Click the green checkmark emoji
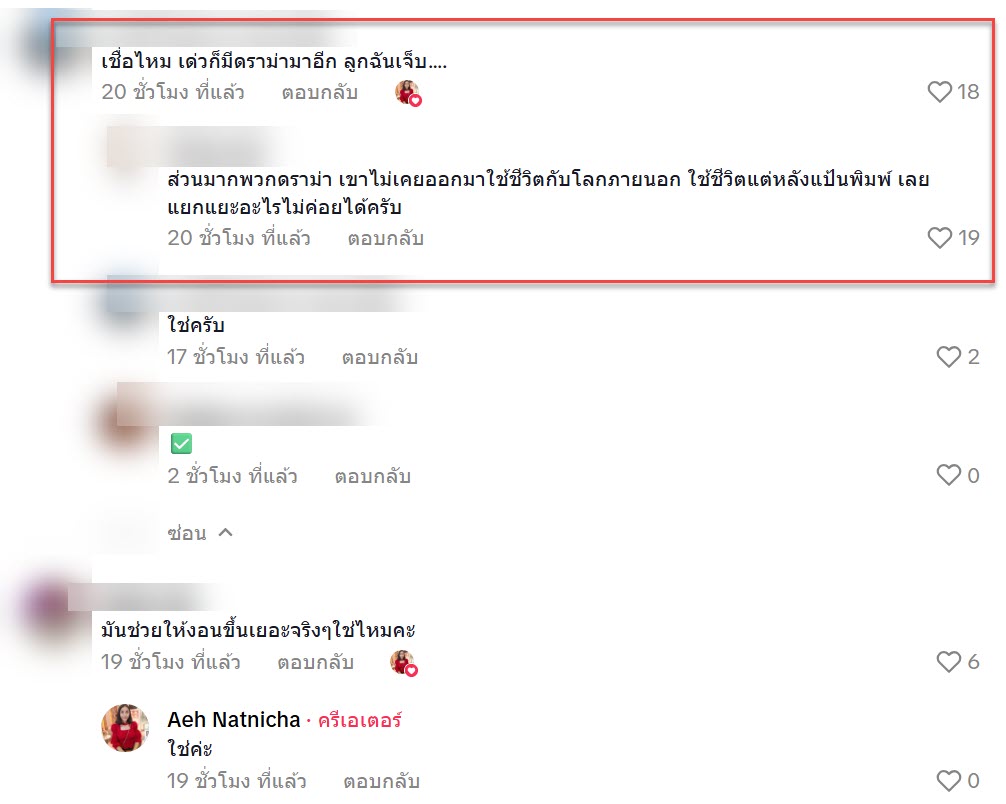 click(182, 443)
